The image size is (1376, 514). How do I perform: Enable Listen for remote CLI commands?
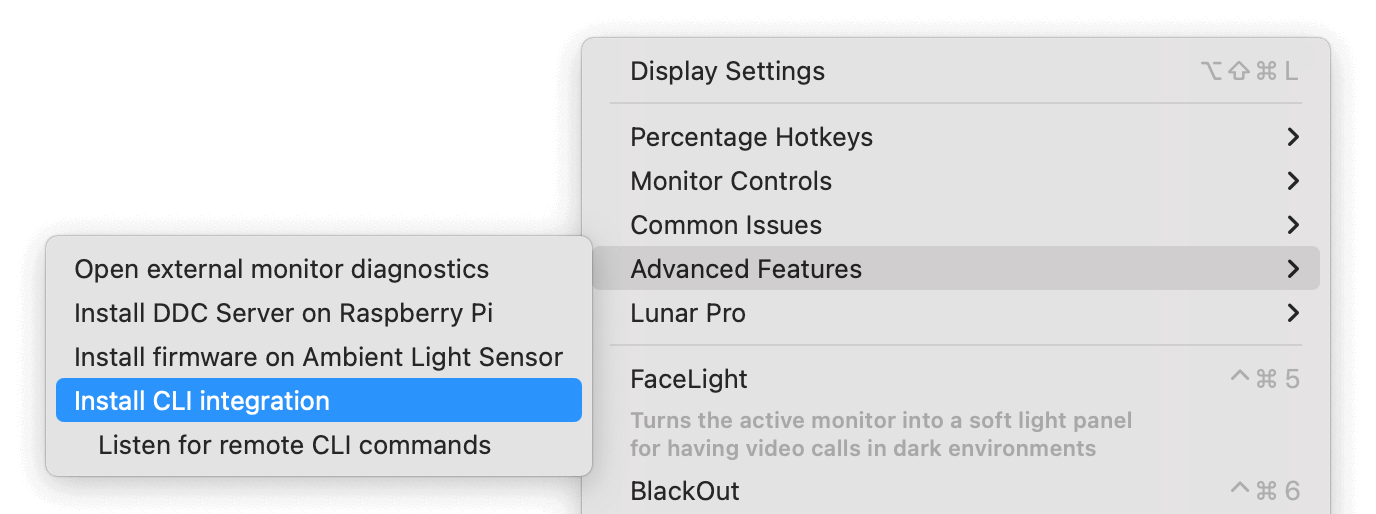pos(319,445)
